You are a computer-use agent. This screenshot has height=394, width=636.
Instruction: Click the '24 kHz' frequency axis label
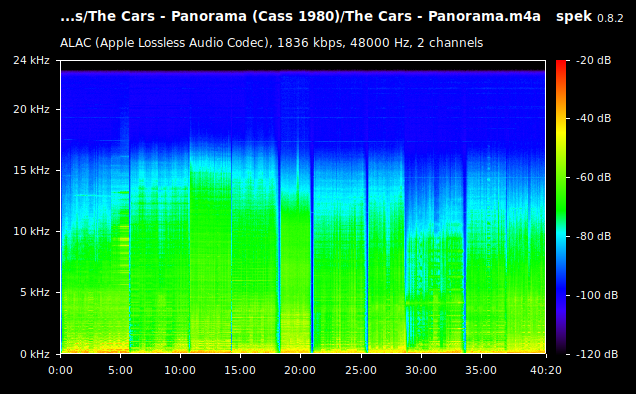coord(31,60)
